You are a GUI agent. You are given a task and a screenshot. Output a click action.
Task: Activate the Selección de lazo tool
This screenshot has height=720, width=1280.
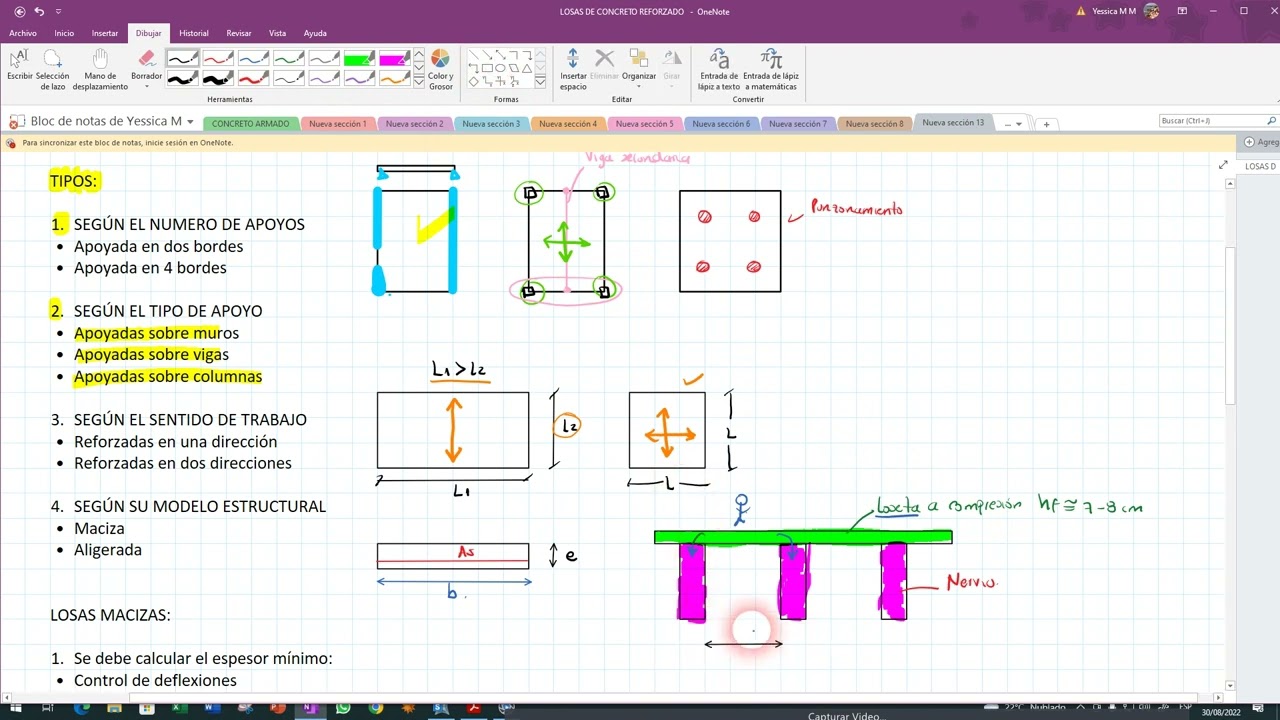point(53,69)
